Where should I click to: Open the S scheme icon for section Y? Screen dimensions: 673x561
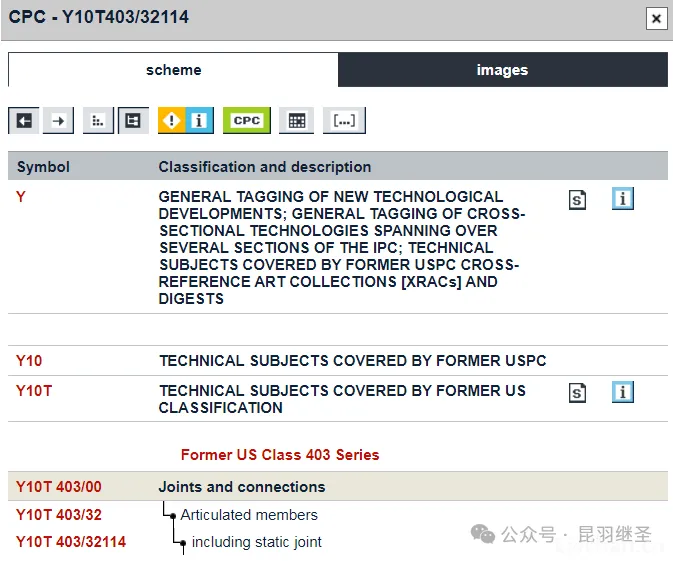point(577,200)
